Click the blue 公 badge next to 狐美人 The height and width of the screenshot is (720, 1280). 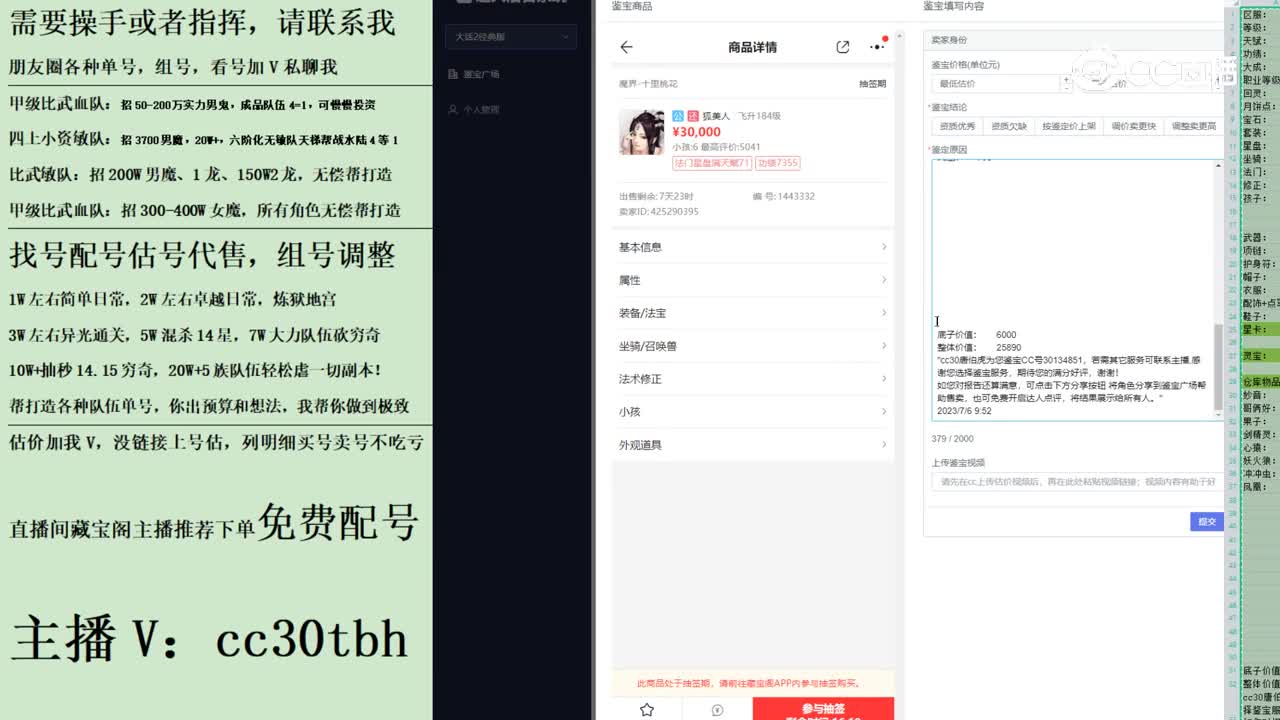[678, 115]
